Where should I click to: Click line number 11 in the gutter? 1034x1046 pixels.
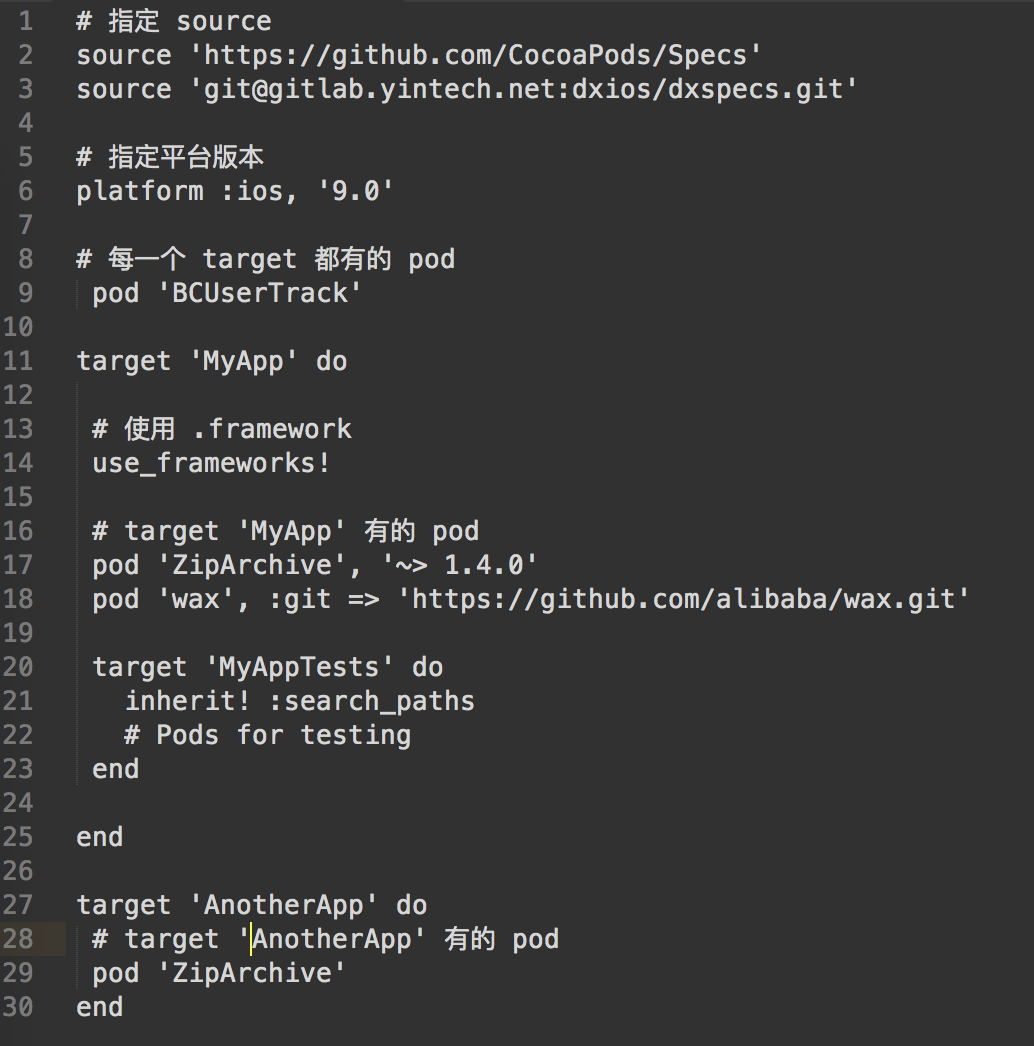pos(18,361)
